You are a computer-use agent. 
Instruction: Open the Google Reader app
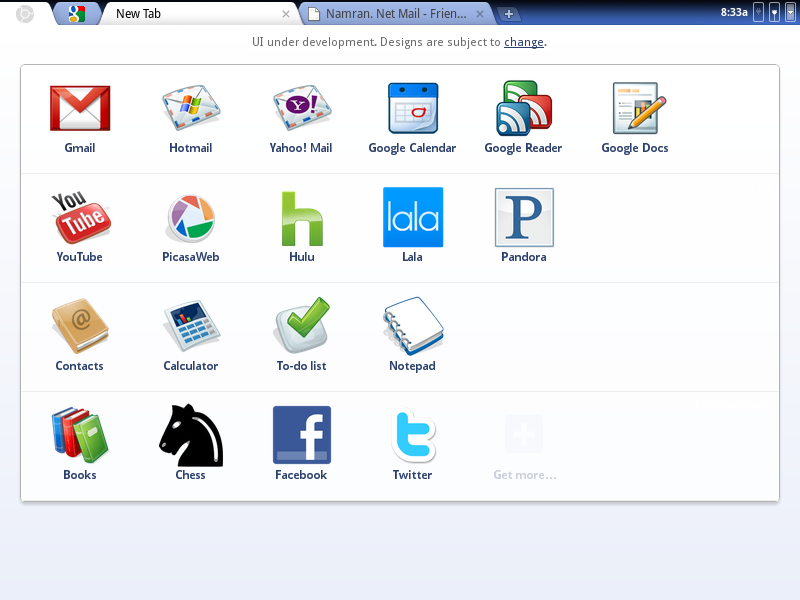tap(523, 109)
